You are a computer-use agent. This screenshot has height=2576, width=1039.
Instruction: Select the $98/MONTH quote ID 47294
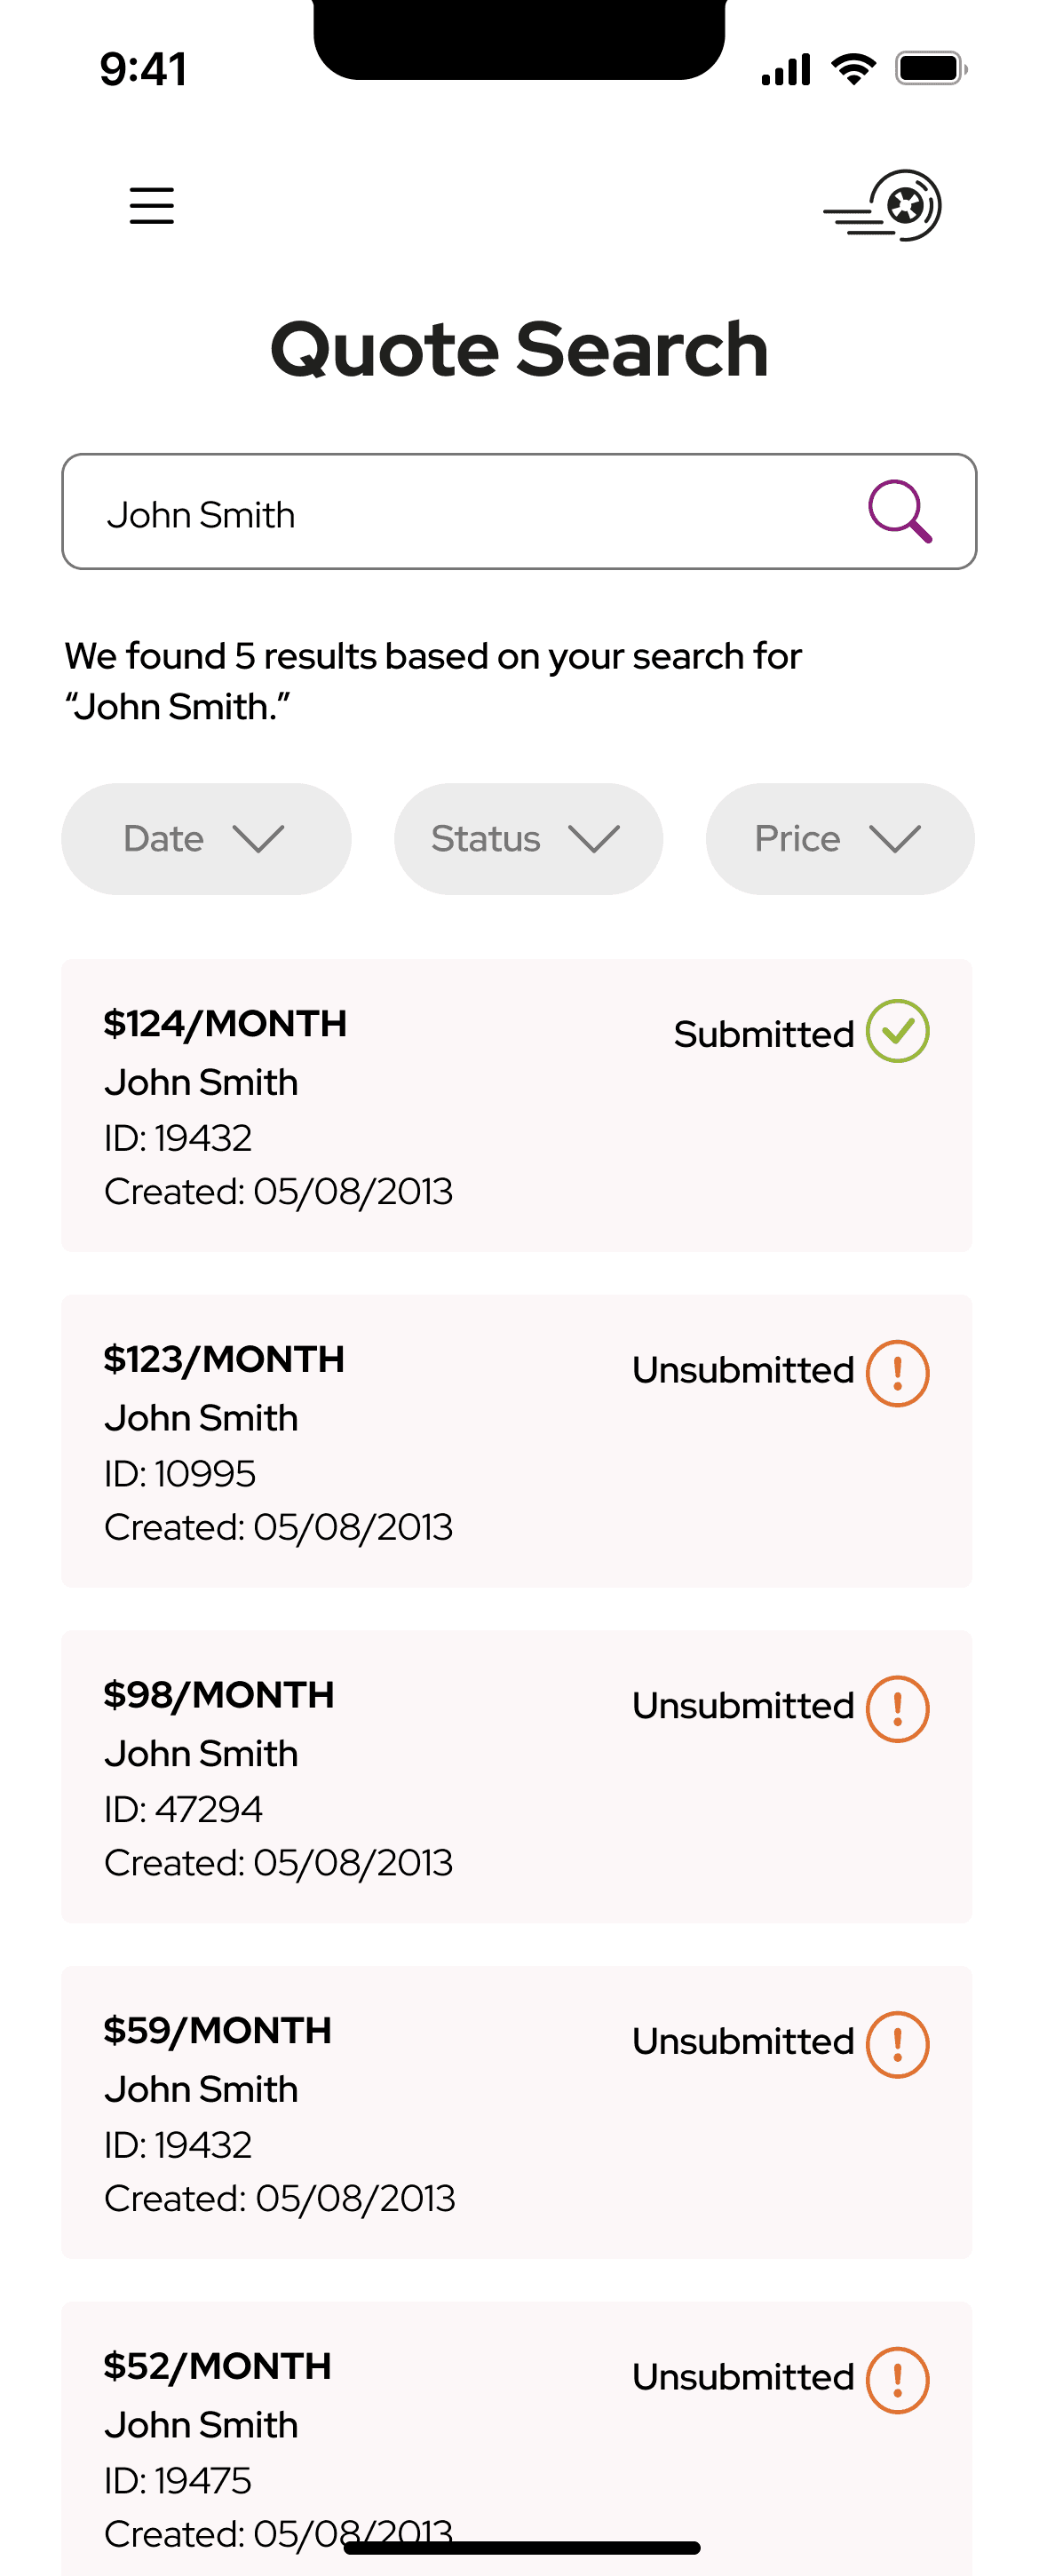pos(516,1778)
